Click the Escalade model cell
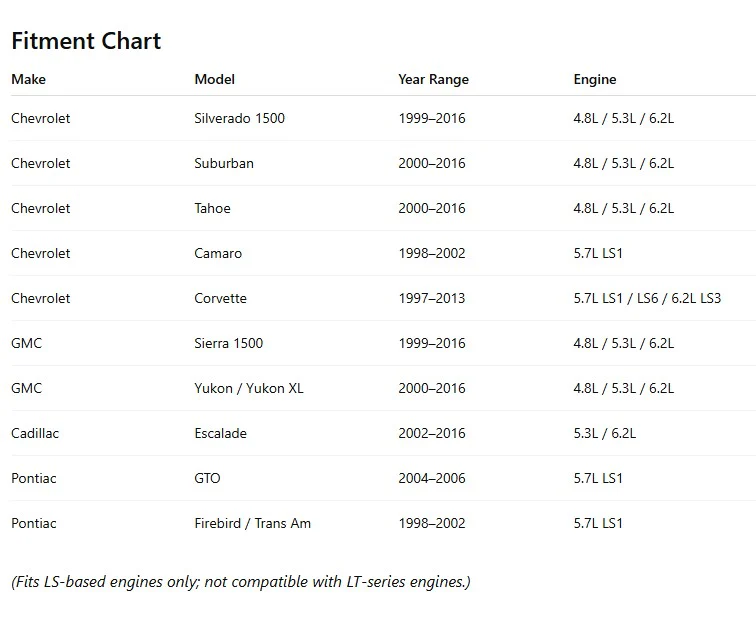The image size is (756, 619). (x=220, y=433)
